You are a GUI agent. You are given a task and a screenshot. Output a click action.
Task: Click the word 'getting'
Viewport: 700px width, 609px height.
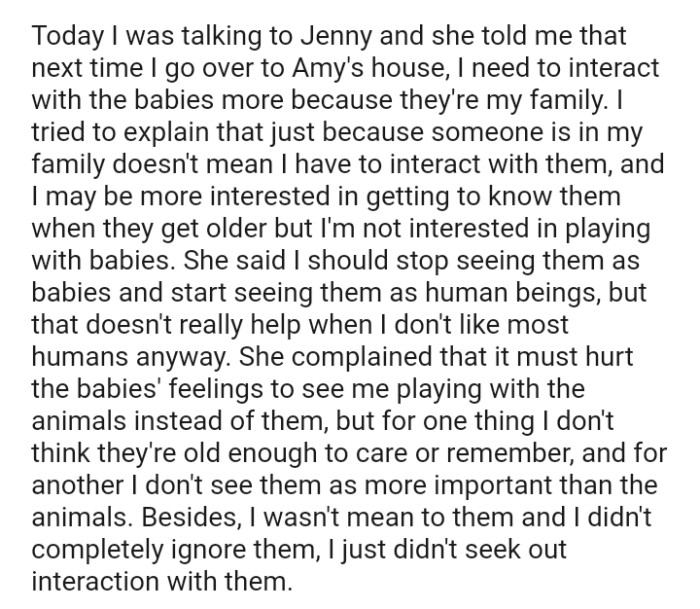[x=408, y=197]
